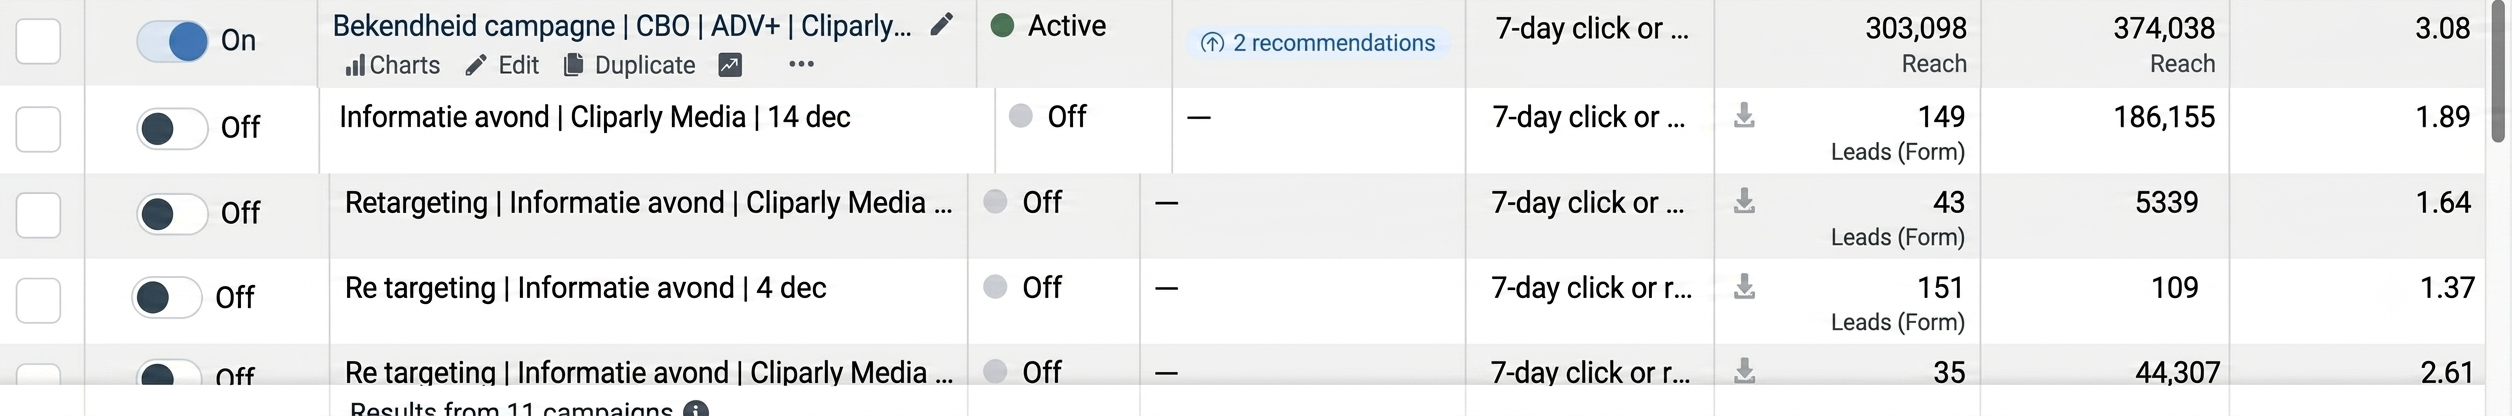The width and height of the screenshot is (2512, 416).
Task: Download leads for Informatie avond 14 dec
Action: click(1744, 115)
